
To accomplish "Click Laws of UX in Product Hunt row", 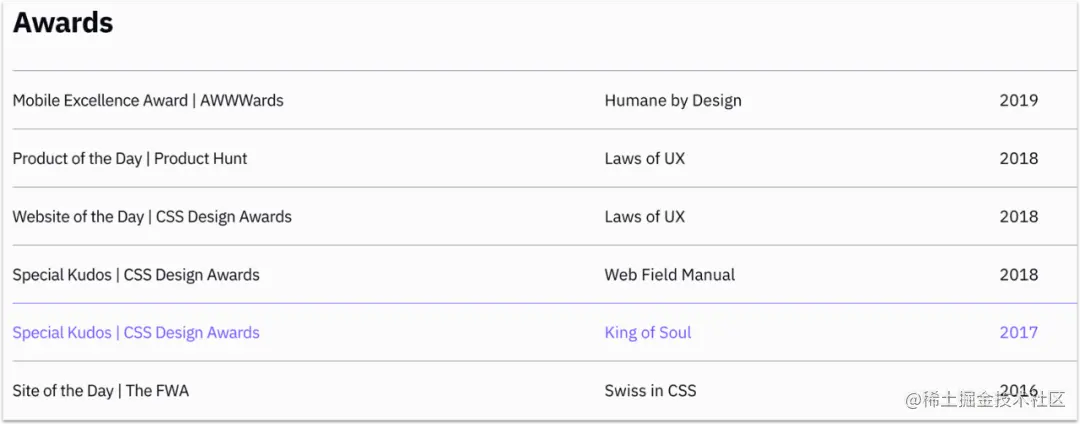I will 645,158.
